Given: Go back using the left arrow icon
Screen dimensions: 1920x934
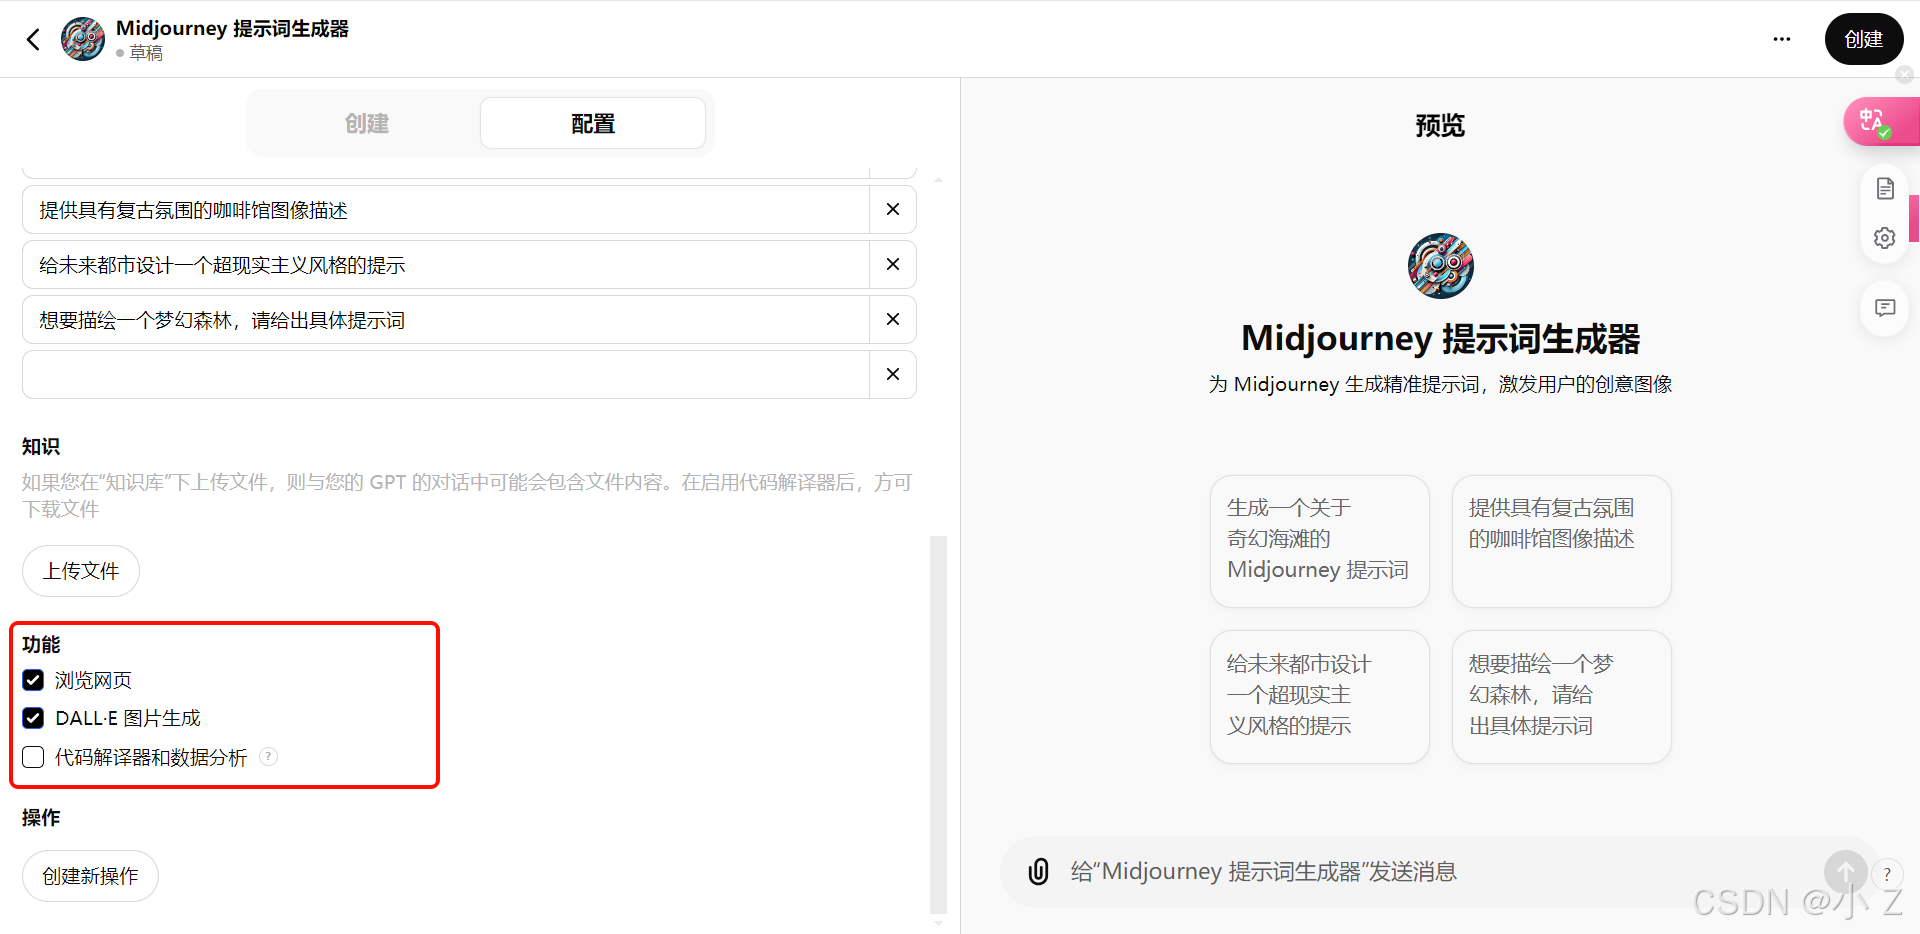Looking at the screenshot, I should coord(33,39).
